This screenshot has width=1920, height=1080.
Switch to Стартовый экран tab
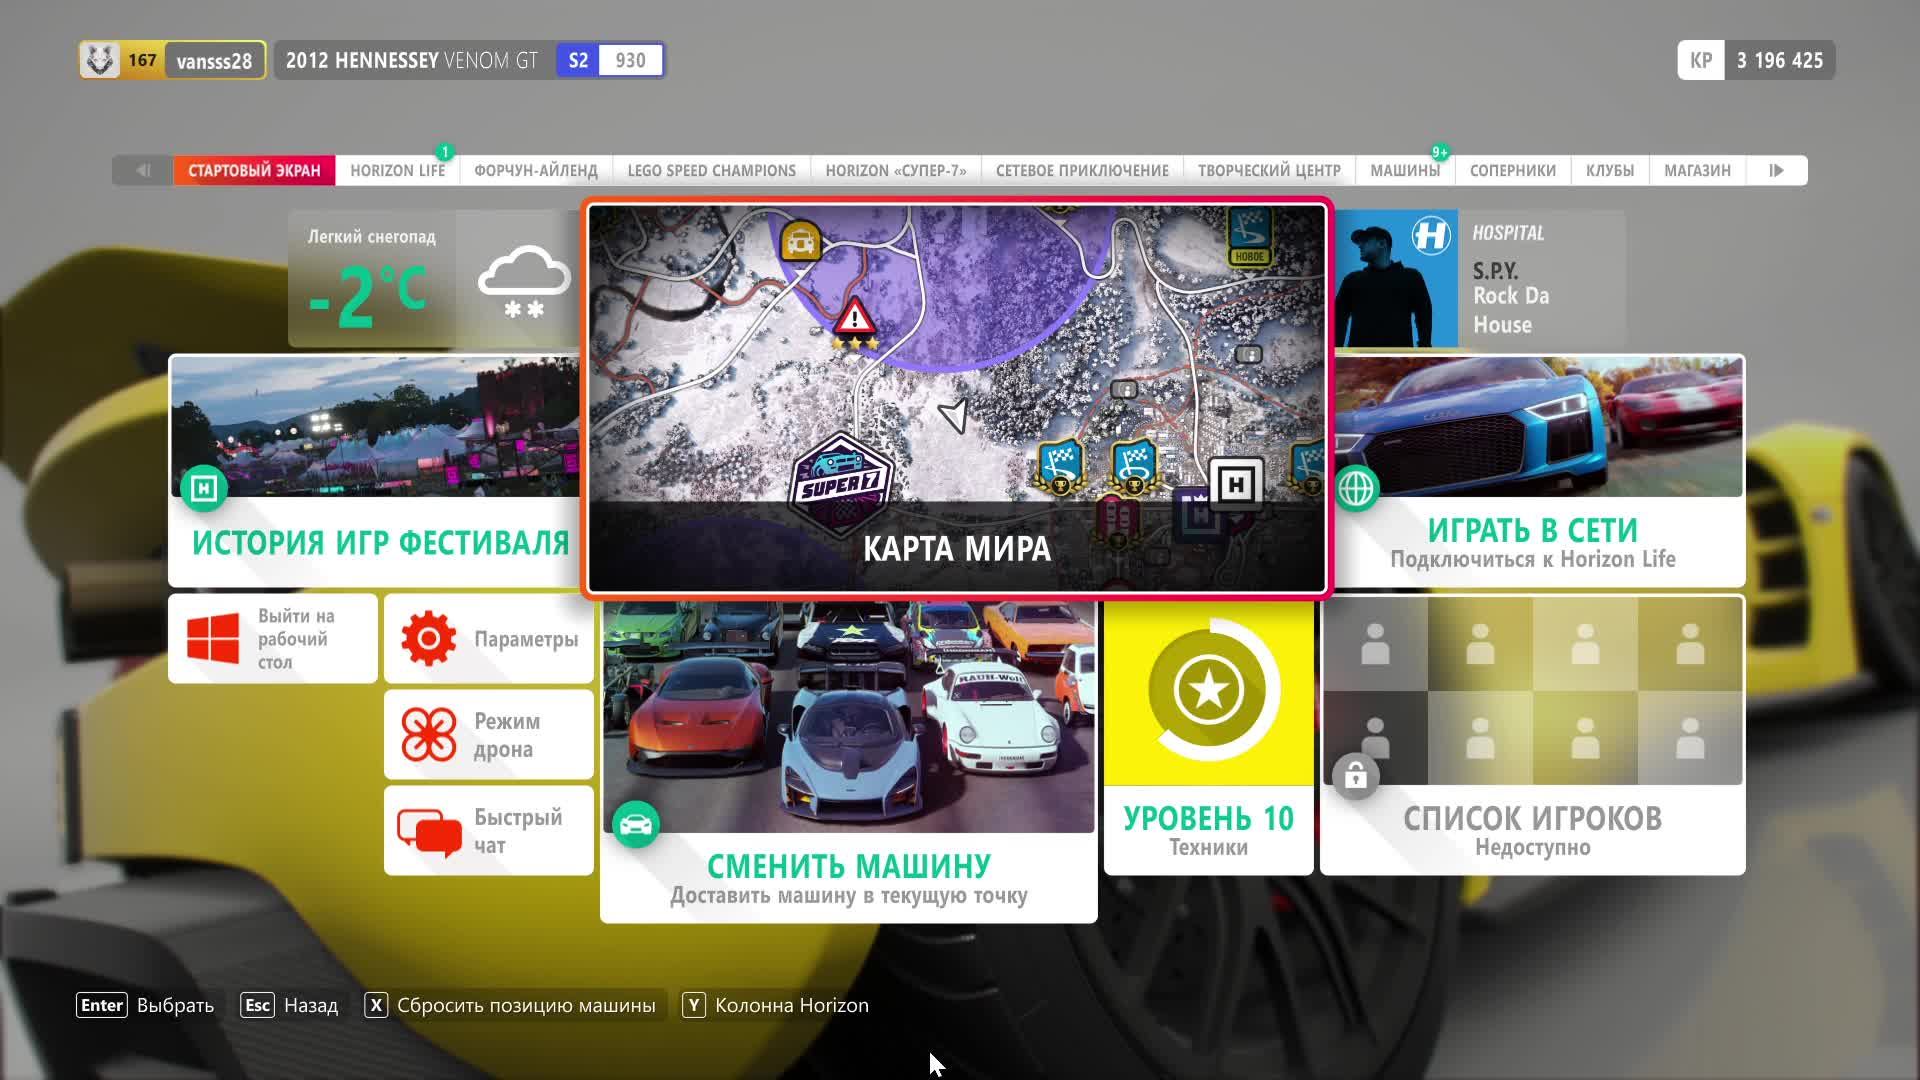[x=254, y=170]
